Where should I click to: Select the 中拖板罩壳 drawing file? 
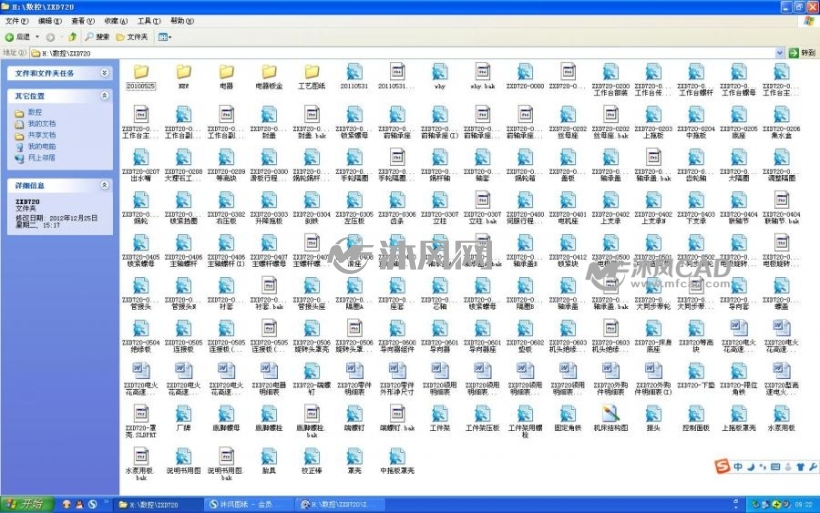[397, 462]
